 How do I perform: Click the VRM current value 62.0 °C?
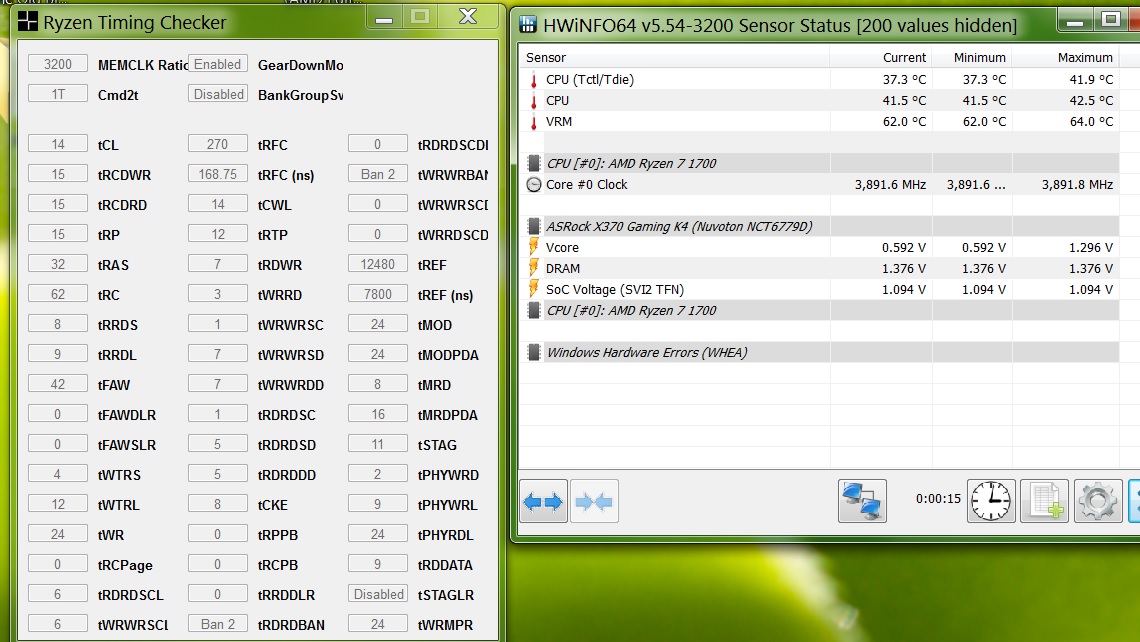point(904,121)
